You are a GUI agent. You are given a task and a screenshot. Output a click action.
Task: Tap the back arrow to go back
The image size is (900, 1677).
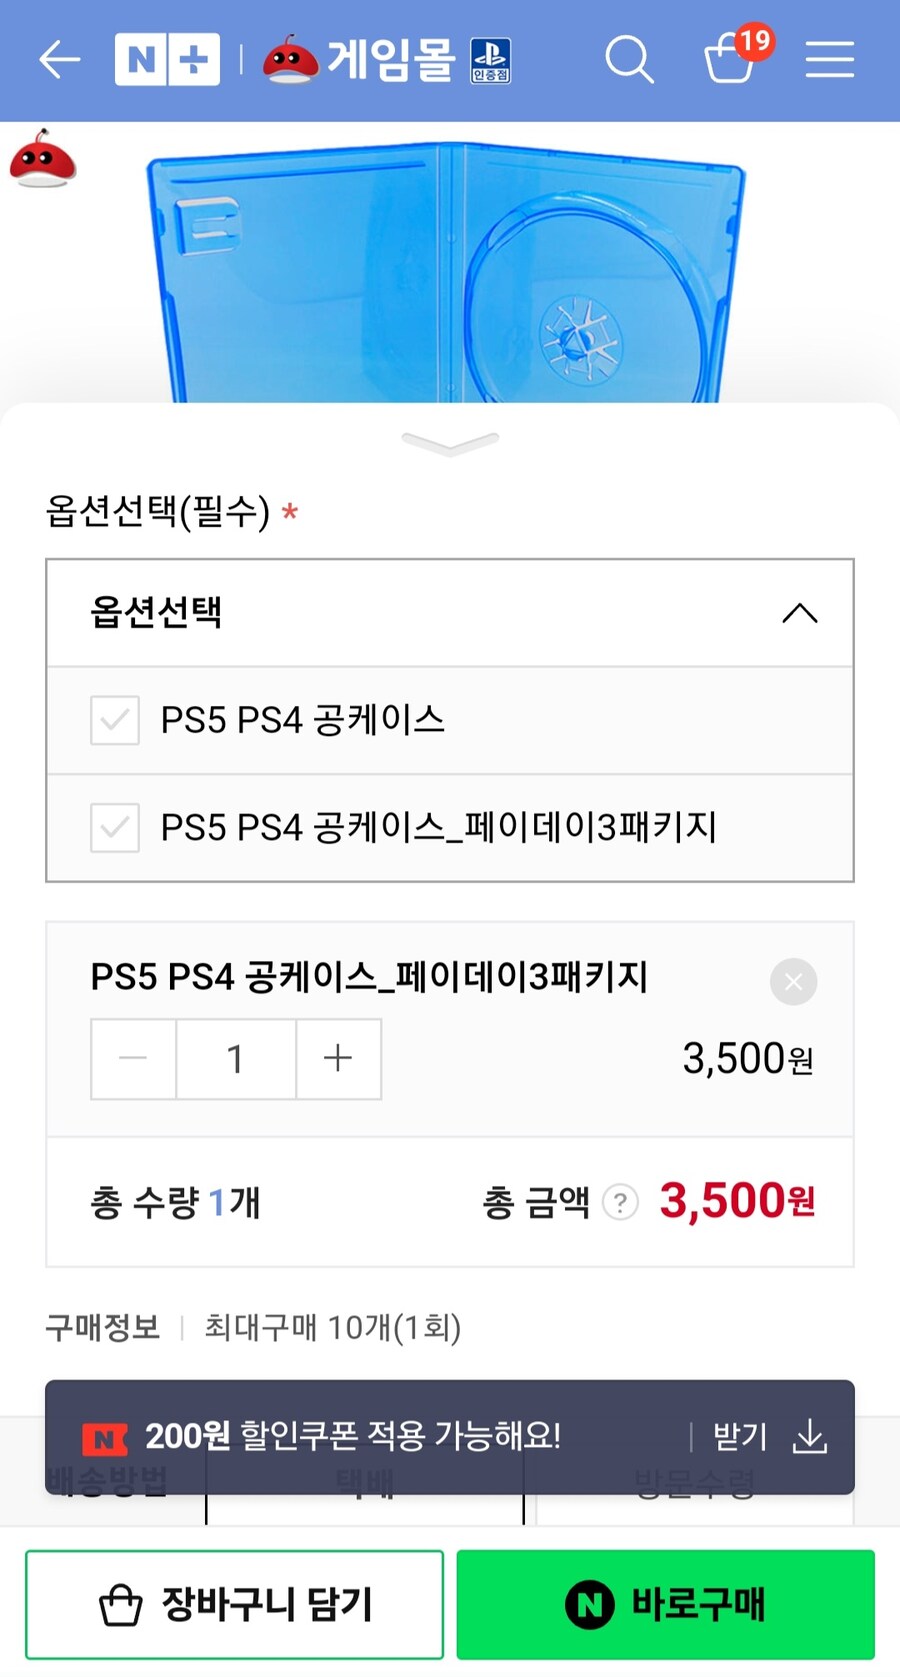pos(58,60)
